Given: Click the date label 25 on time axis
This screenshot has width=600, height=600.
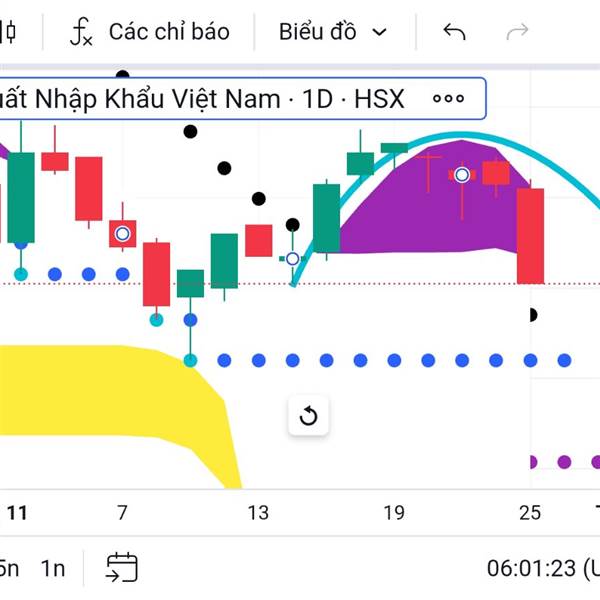Looking at the screenshot, I should (x=530, y=513).
